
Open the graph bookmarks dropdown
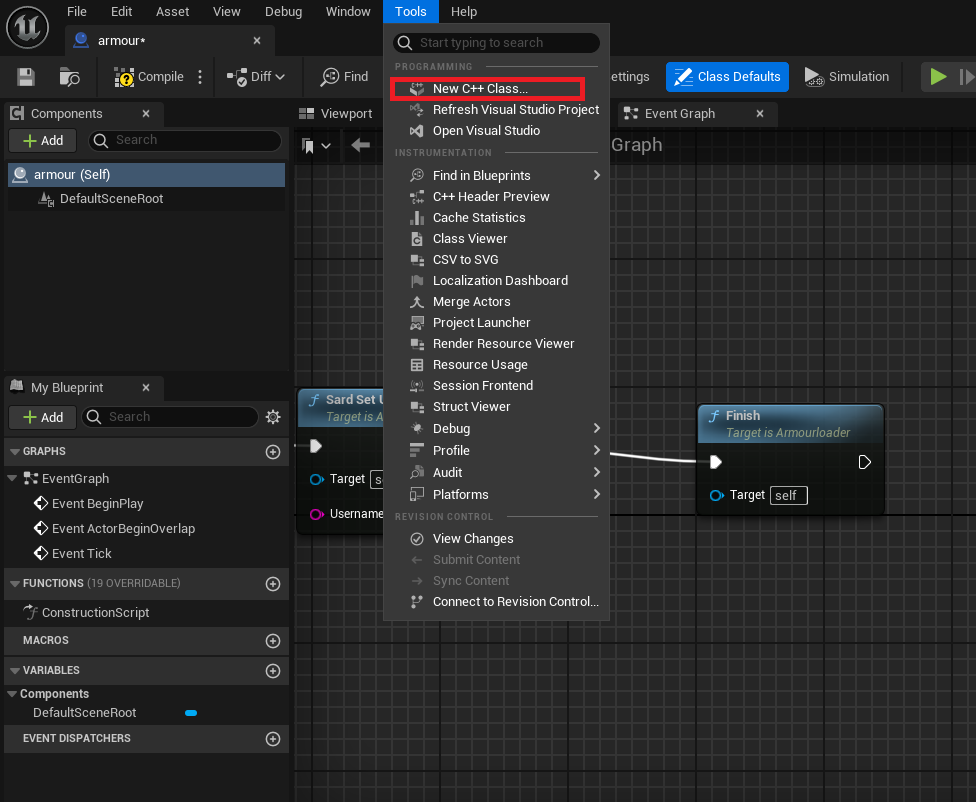[x=316, y=146]
